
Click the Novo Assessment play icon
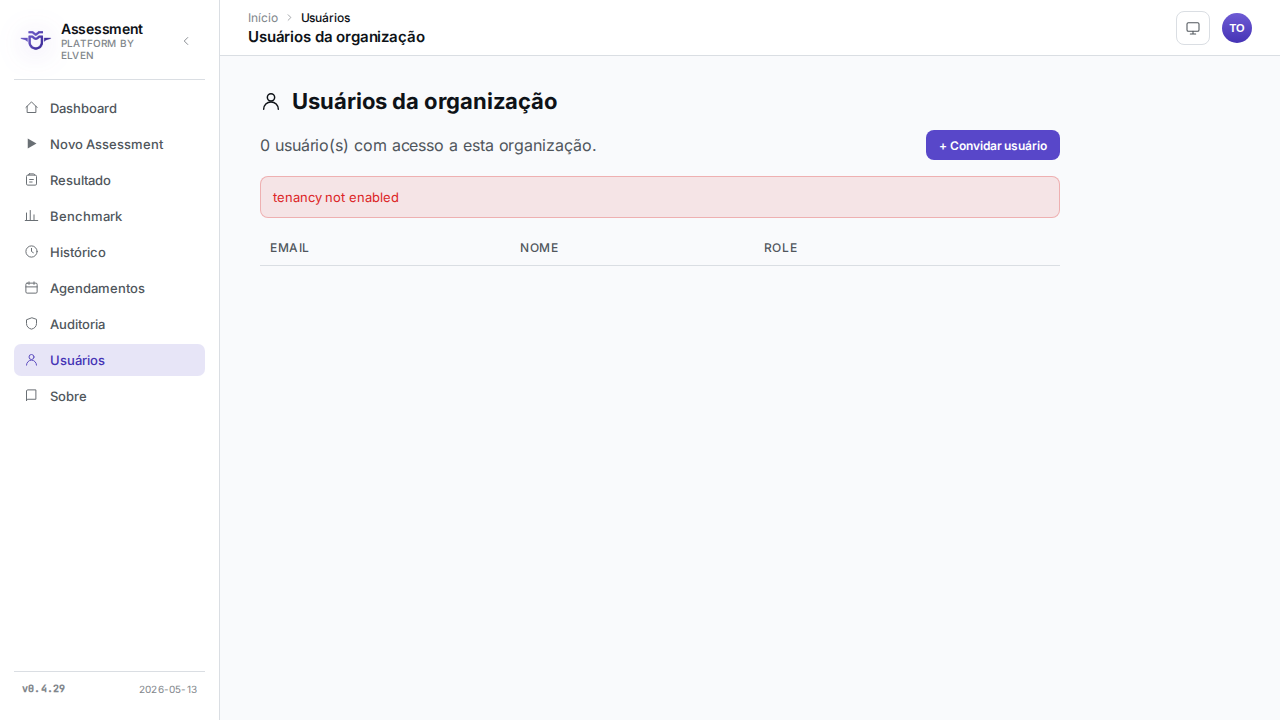(x=31, y=144)
